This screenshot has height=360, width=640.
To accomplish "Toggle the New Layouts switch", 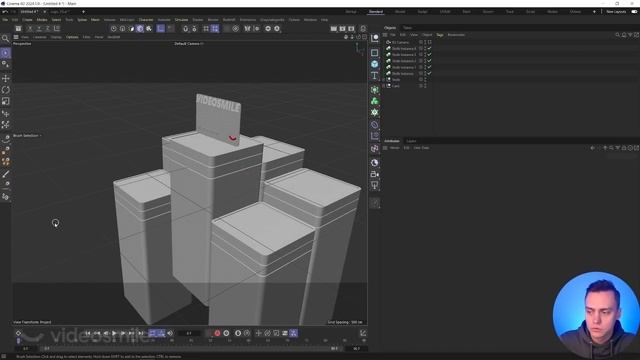I will point(634,12).
